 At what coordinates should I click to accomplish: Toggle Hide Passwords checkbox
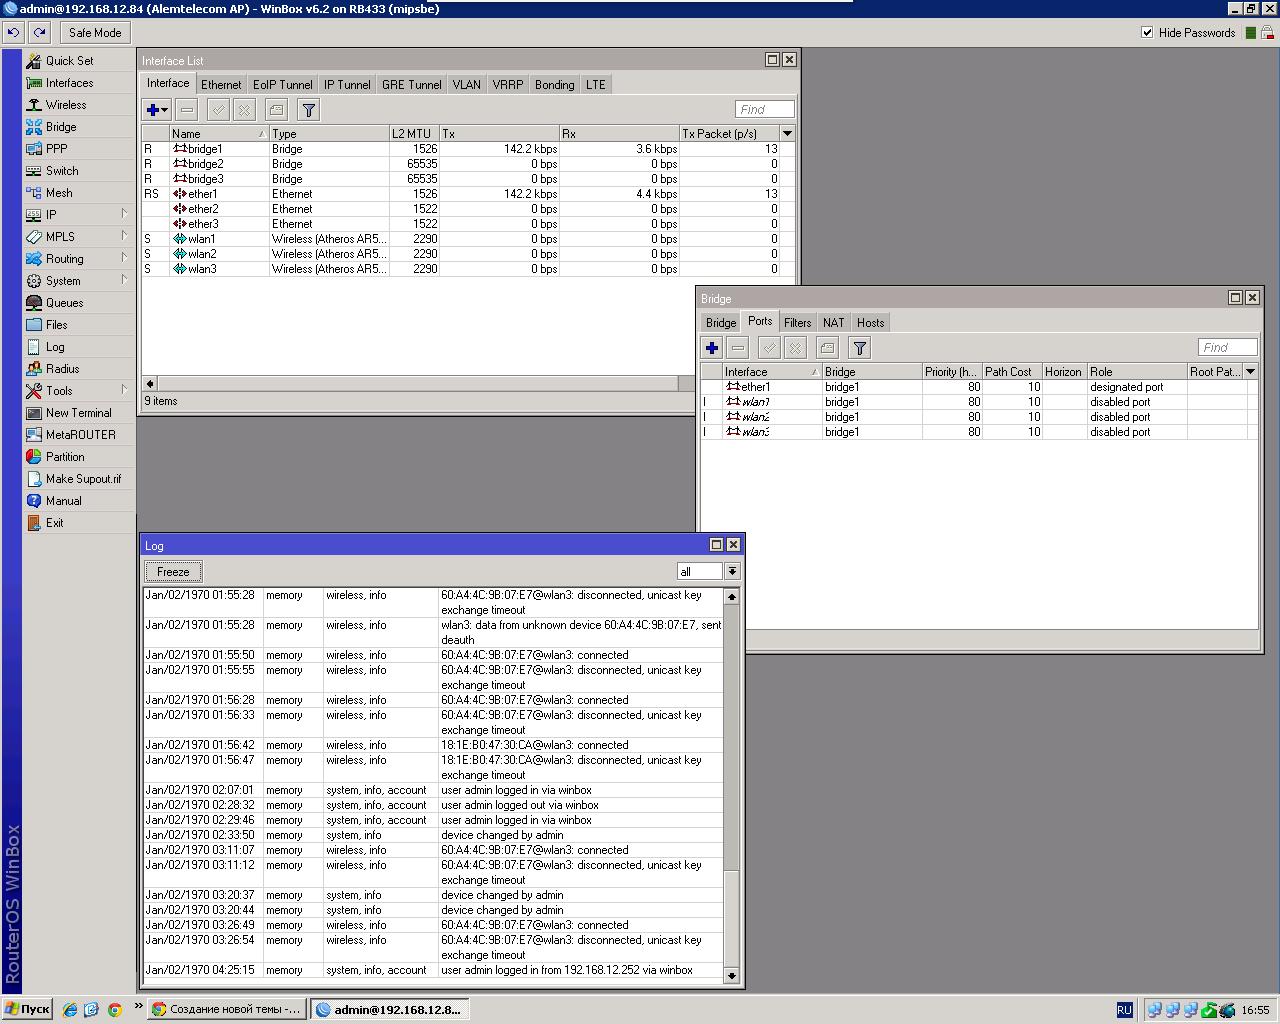[1147, 33]
